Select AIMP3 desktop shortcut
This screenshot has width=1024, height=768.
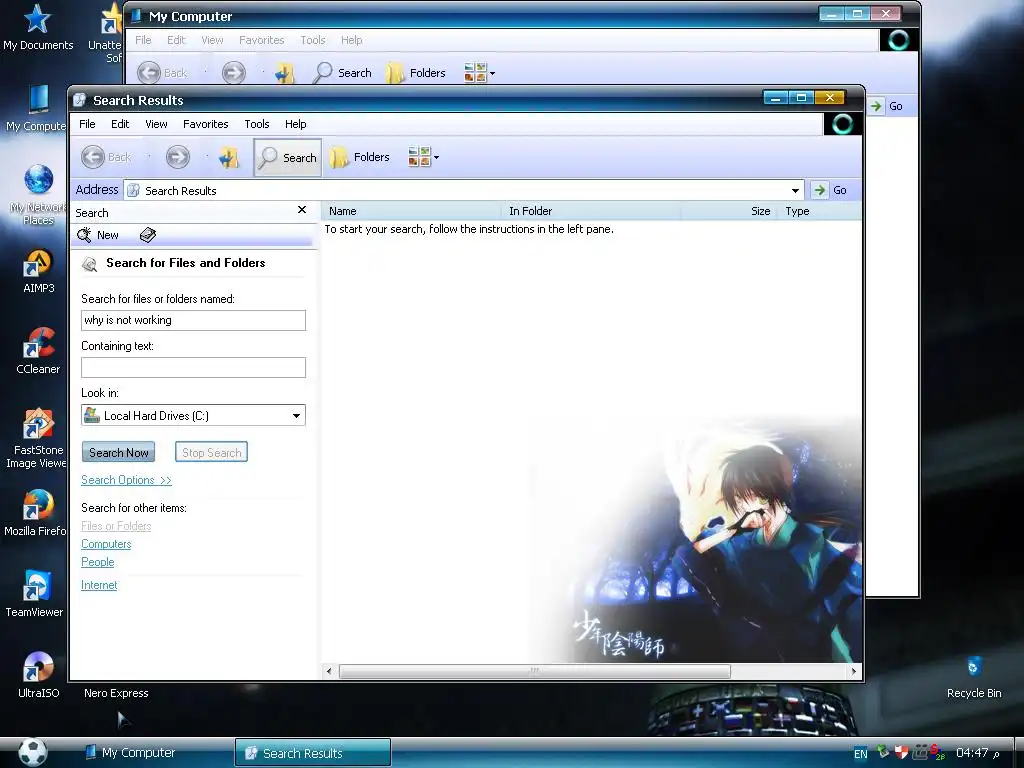[x=39, y=271]
